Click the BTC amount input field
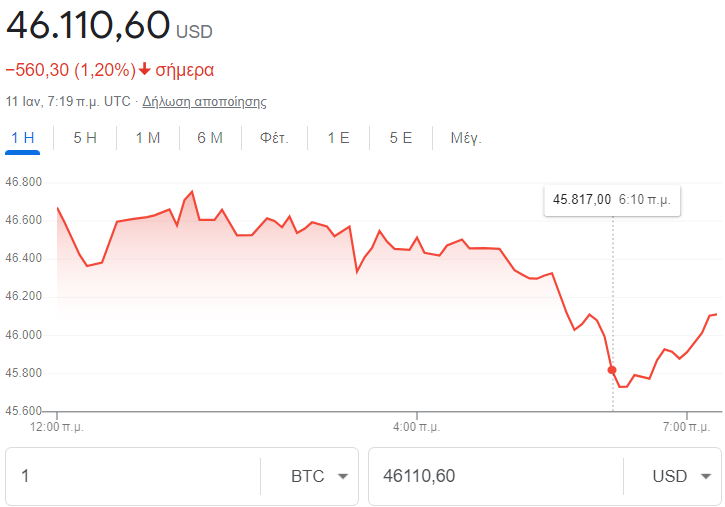 point(130,476)
